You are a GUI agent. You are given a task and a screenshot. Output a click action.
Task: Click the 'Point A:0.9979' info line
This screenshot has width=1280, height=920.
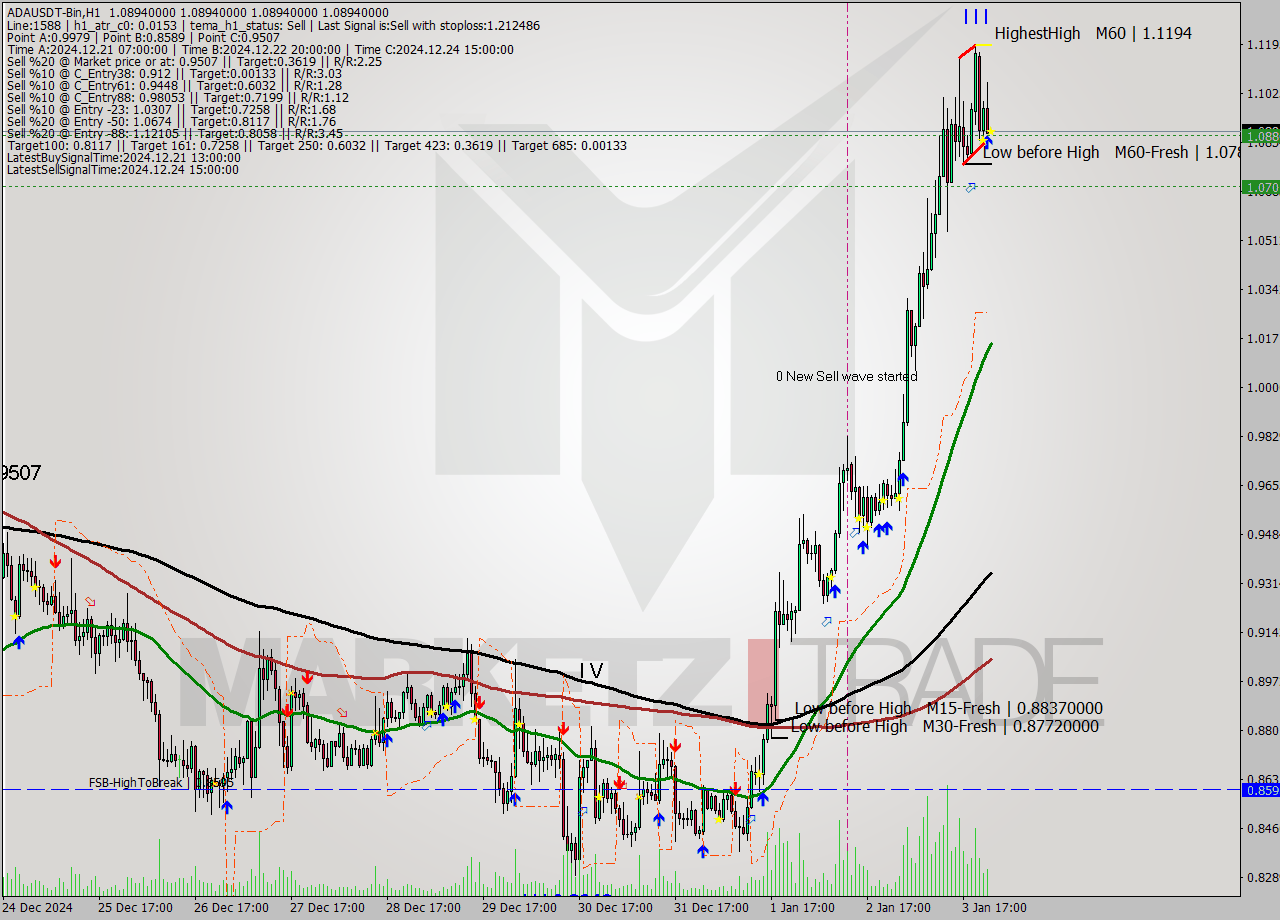coord(143,37)
